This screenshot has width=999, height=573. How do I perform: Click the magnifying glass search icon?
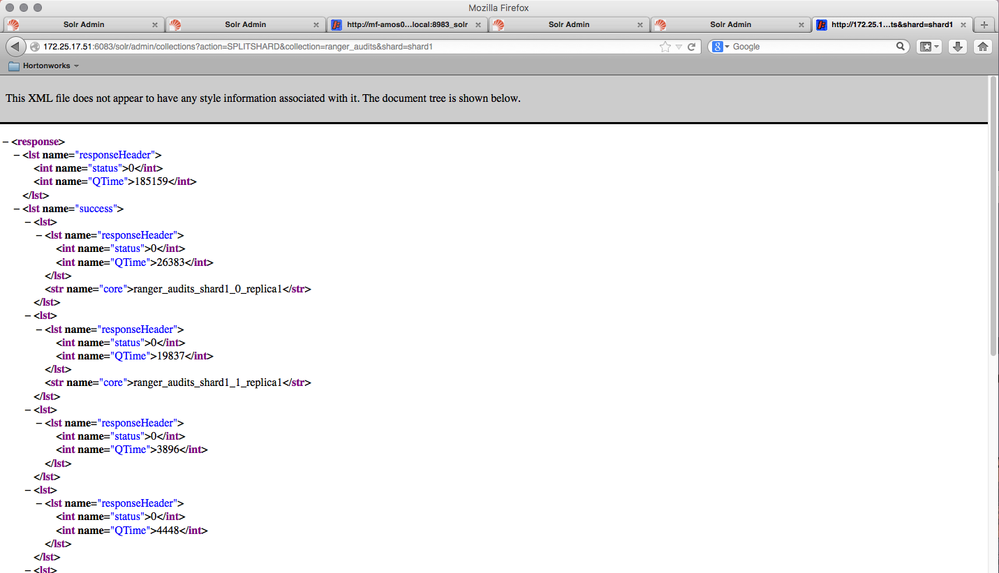click(900, 46)
